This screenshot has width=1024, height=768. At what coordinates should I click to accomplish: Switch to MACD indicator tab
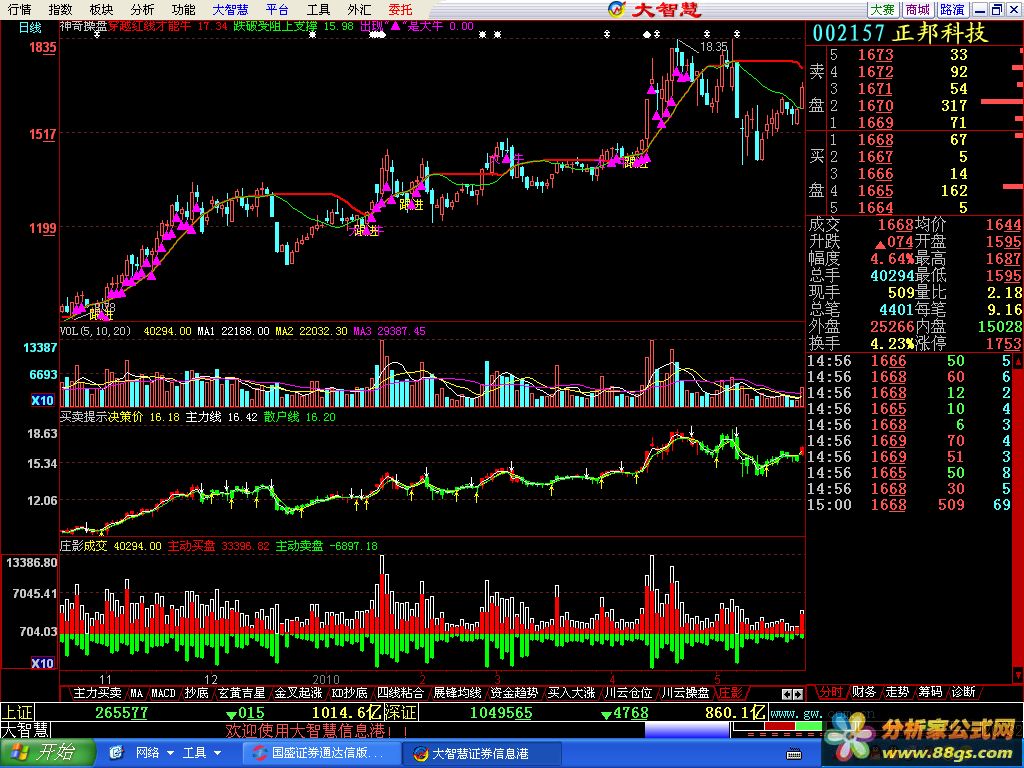coord(163,692)
